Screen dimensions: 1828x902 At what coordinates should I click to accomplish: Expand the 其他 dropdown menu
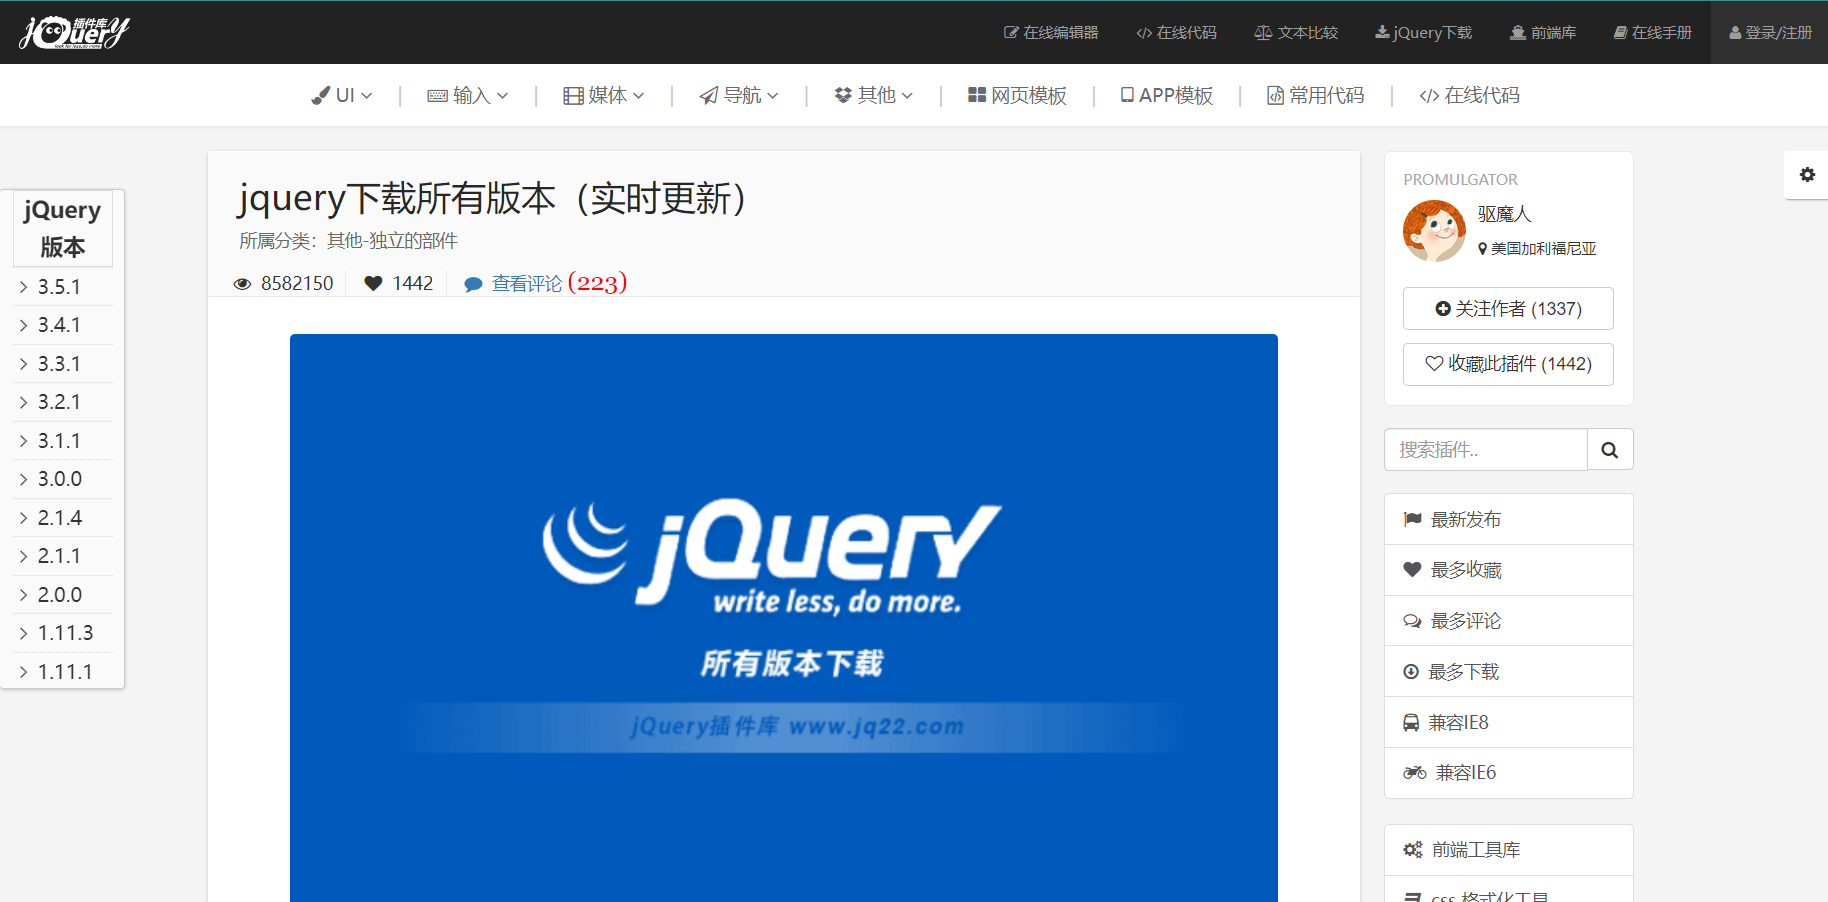(x=874, y=95)
